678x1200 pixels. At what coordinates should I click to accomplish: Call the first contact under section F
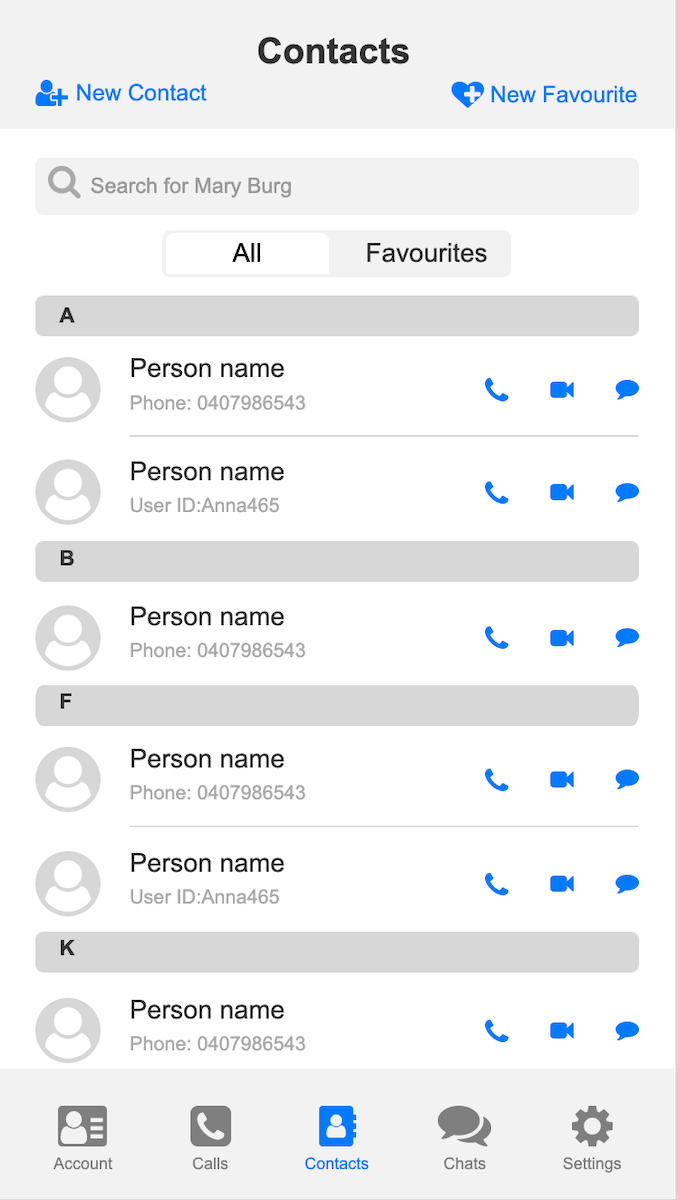[497, 780]
